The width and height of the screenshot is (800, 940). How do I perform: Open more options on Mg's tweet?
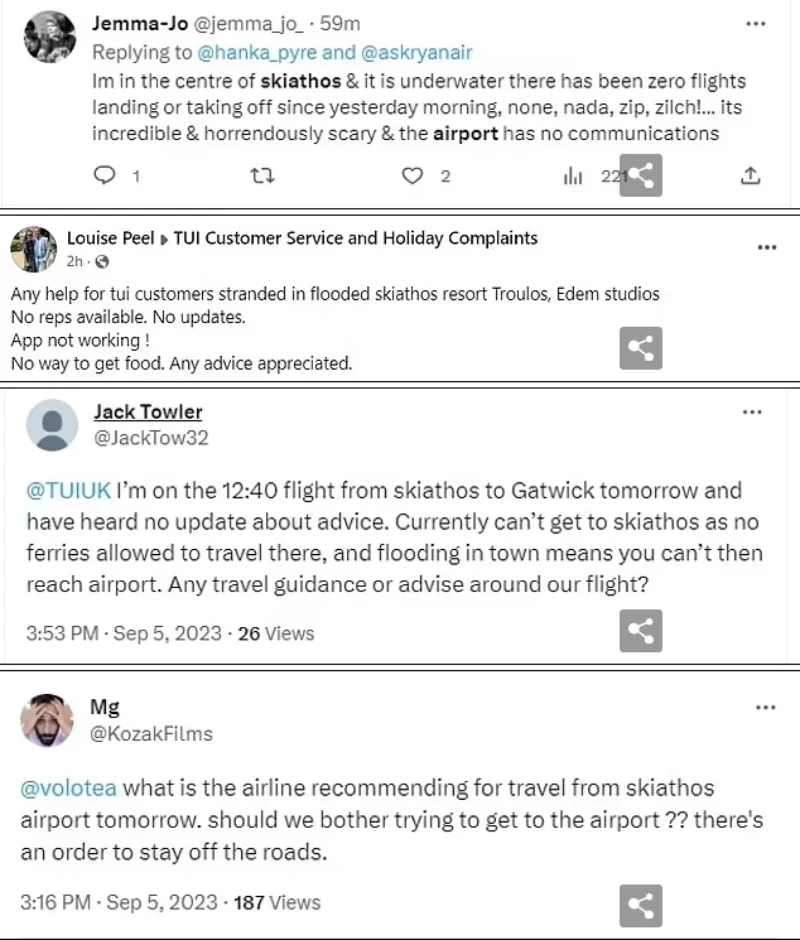[x=765, y=707]
